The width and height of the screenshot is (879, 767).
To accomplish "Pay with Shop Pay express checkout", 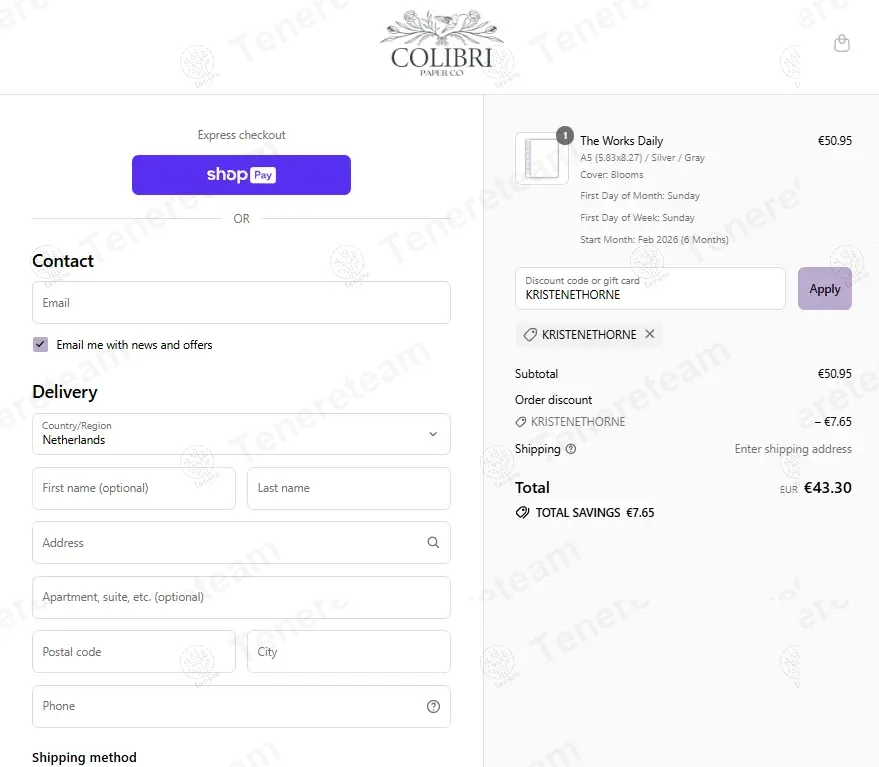I will tap(241, 175).
